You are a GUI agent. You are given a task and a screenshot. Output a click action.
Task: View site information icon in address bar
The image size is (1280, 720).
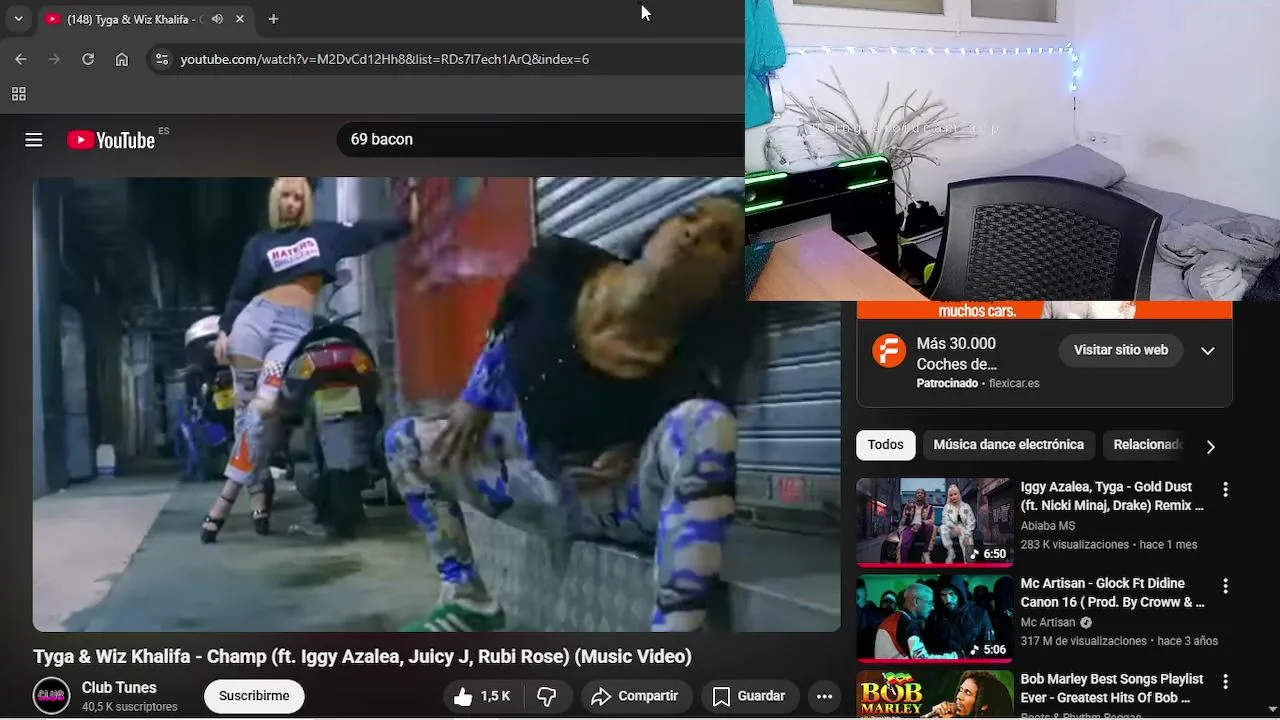pos(162,59)
